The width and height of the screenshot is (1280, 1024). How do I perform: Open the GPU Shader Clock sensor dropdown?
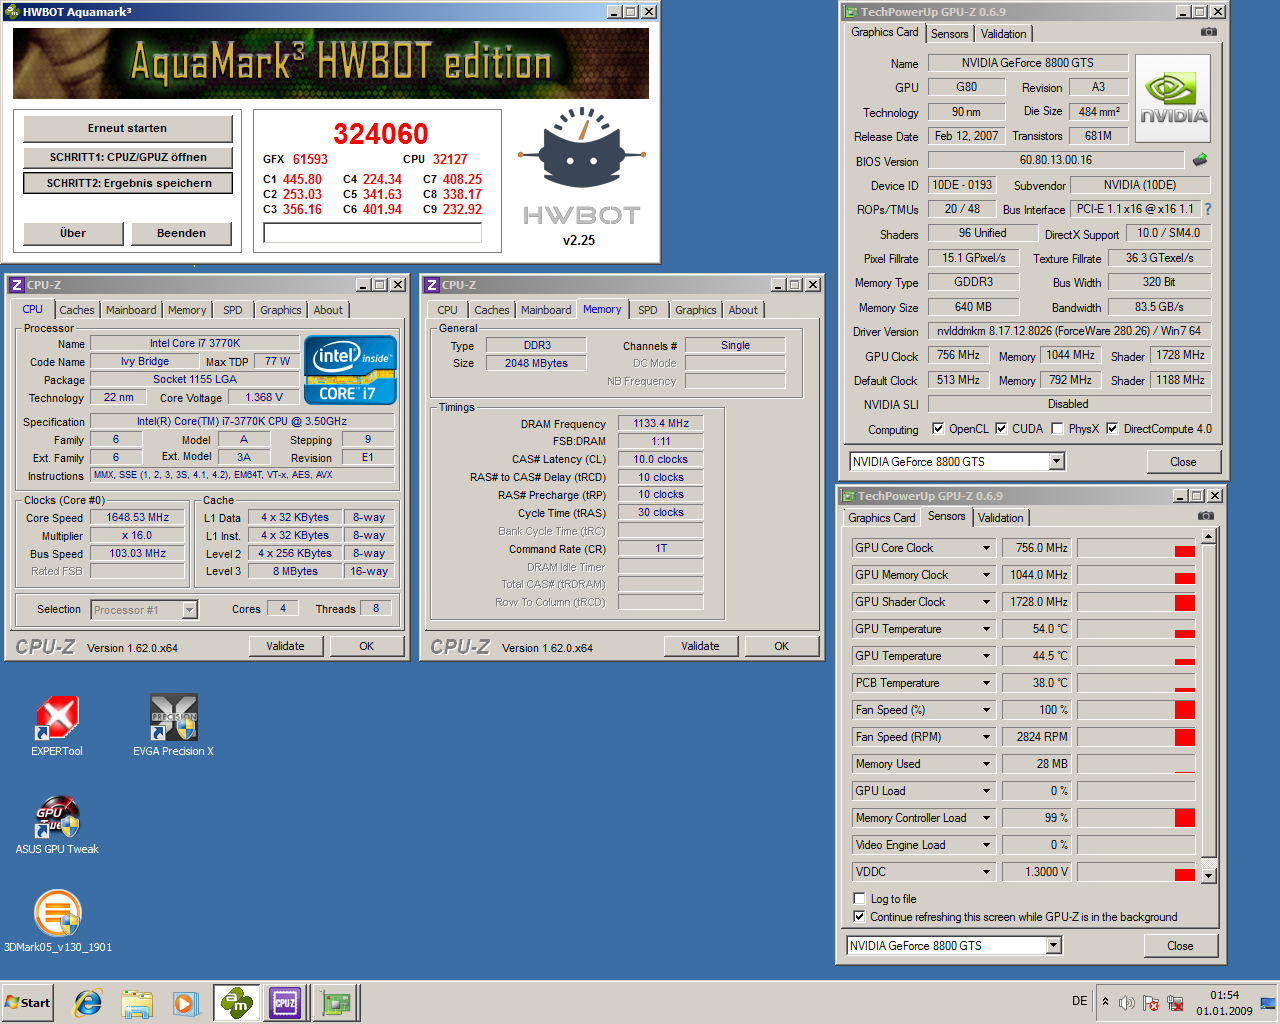(986, 602)
